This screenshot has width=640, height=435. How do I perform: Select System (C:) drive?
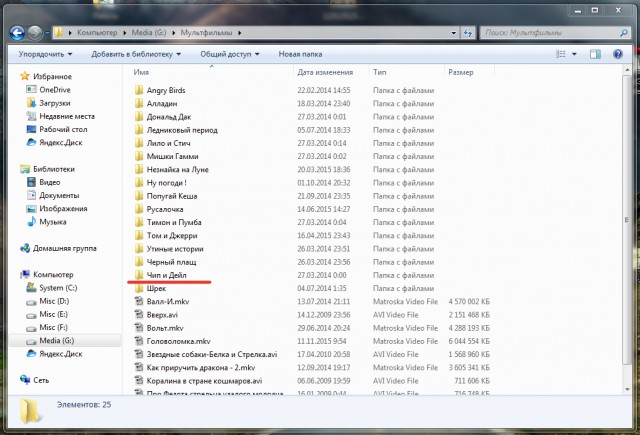click(x=58, y=288)
